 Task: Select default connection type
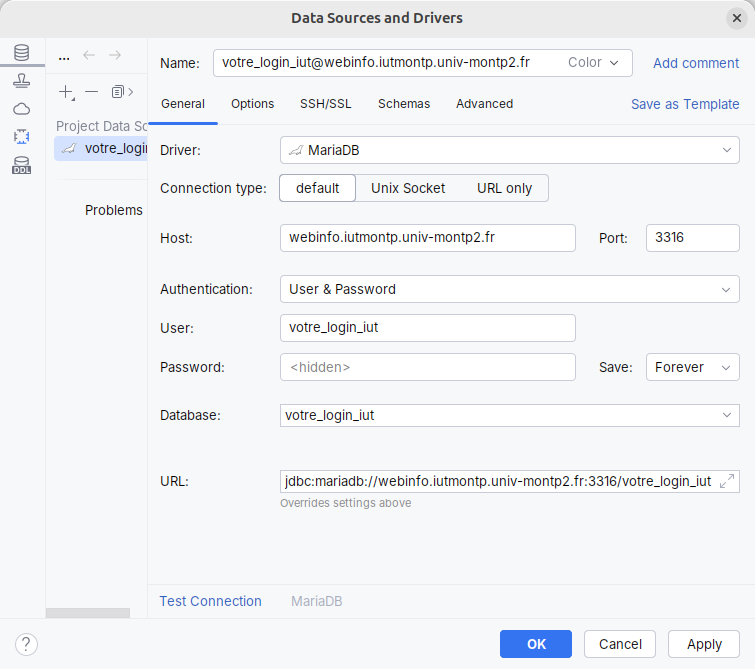(x=317, y=188)
